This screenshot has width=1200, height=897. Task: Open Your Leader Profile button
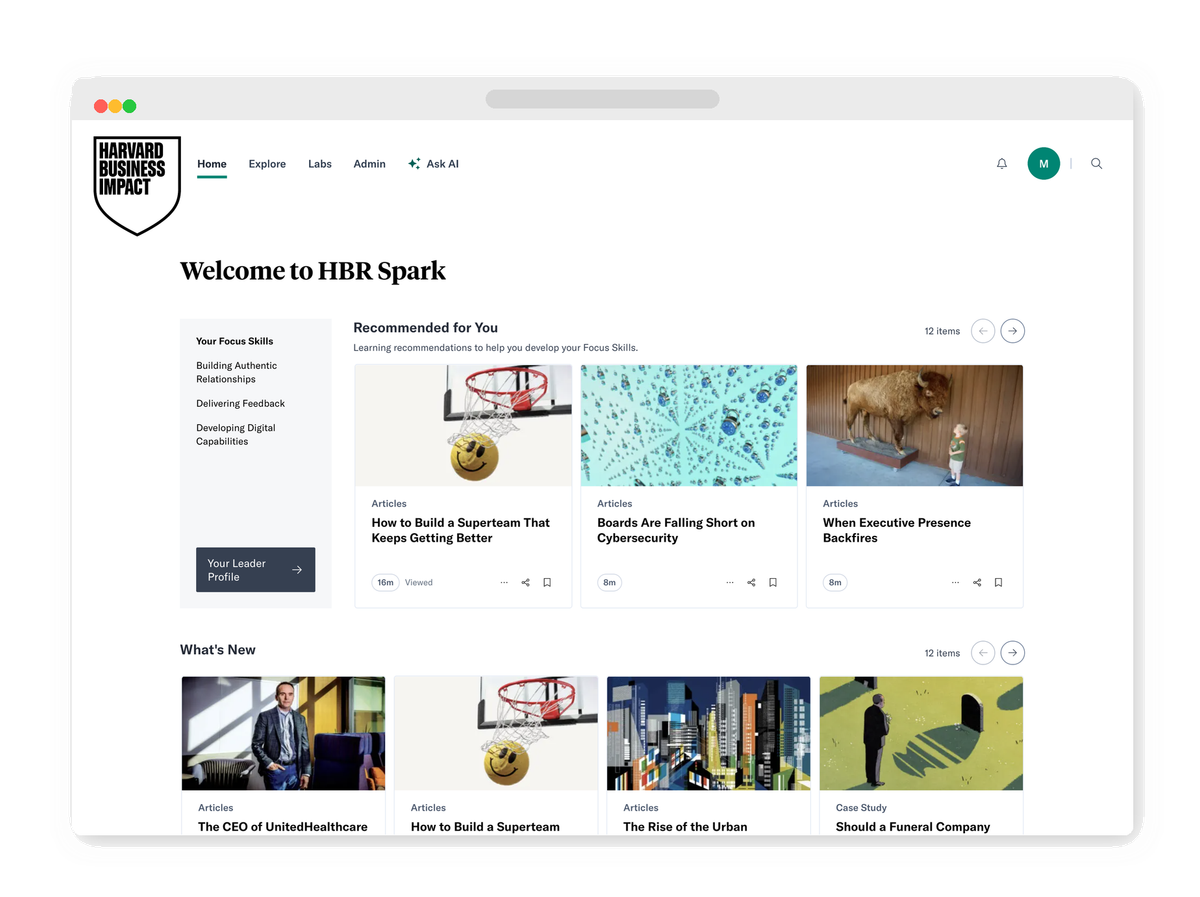255,570
